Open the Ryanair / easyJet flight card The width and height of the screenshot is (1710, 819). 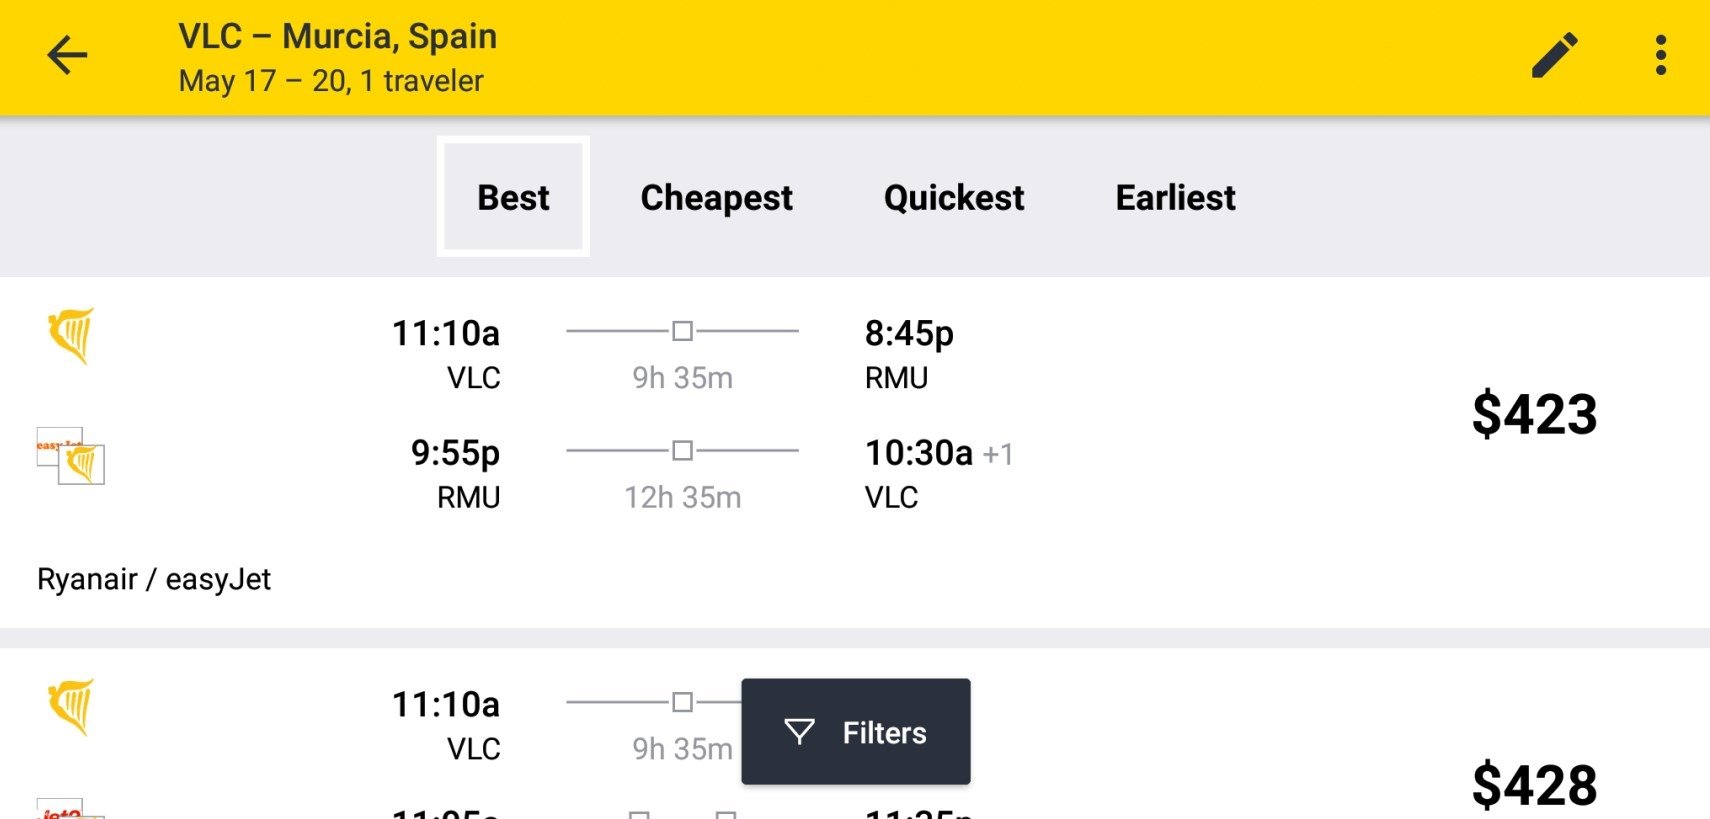855,453
